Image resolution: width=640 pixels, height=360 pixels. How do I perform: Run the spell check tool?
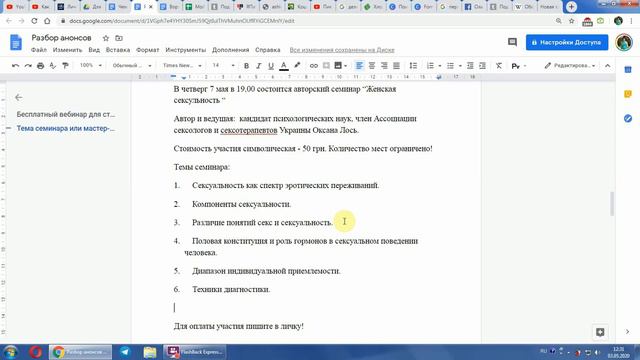click(x=53, y=66)
